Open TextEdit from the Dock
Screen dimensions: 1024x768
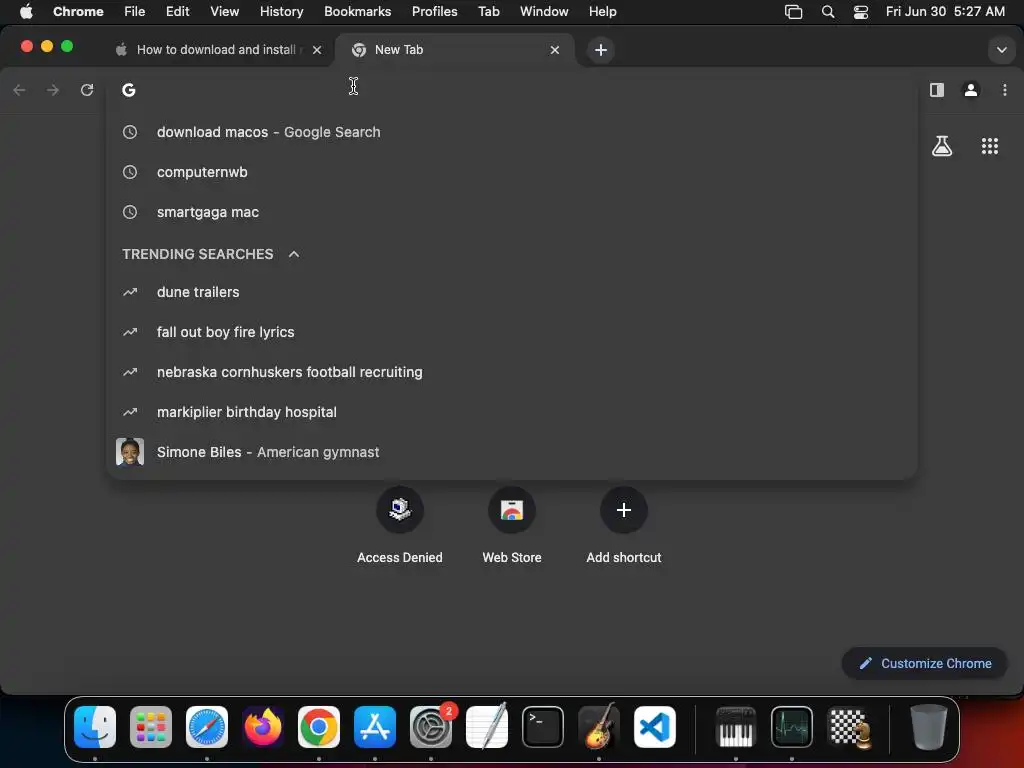(x=487, y=727)
